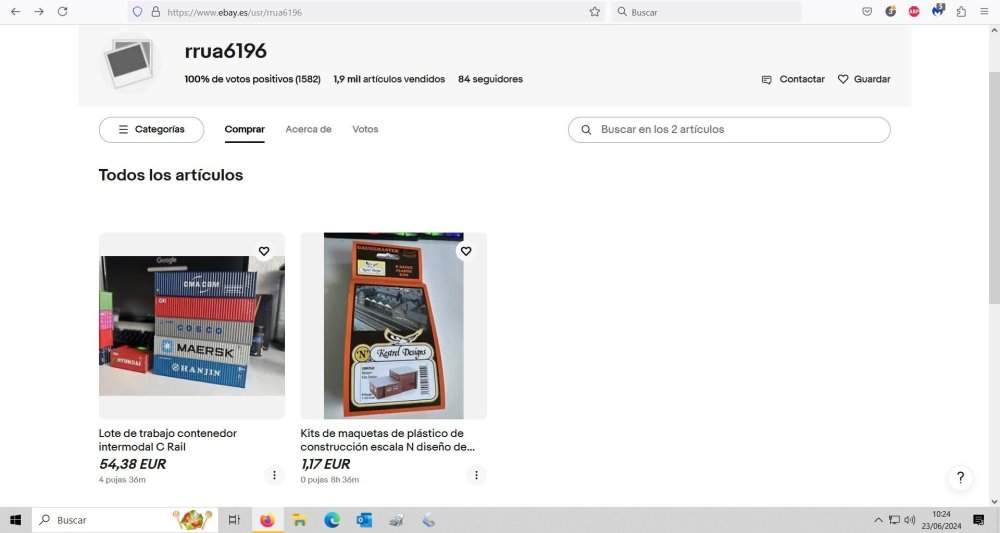Open the Firefox hamburger application menu
Image resolution: width=1000 pixels, height=533 pixels.
(984, 11)
